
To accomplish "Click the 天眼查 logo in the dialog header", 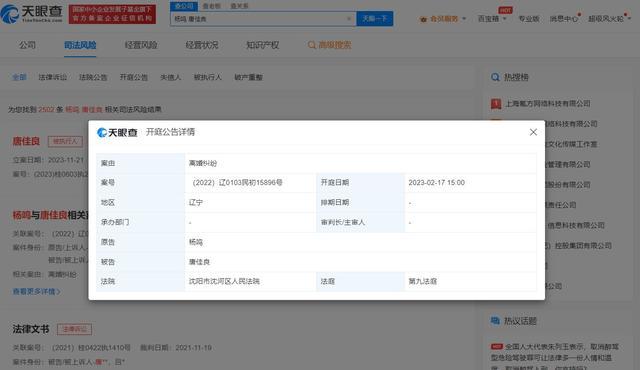I will pyautogui.click(x=117, y=133).
